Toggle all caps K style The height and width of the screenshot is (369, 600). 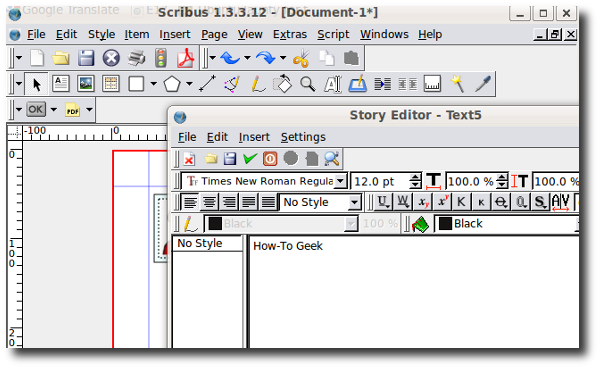click(461, 202)
